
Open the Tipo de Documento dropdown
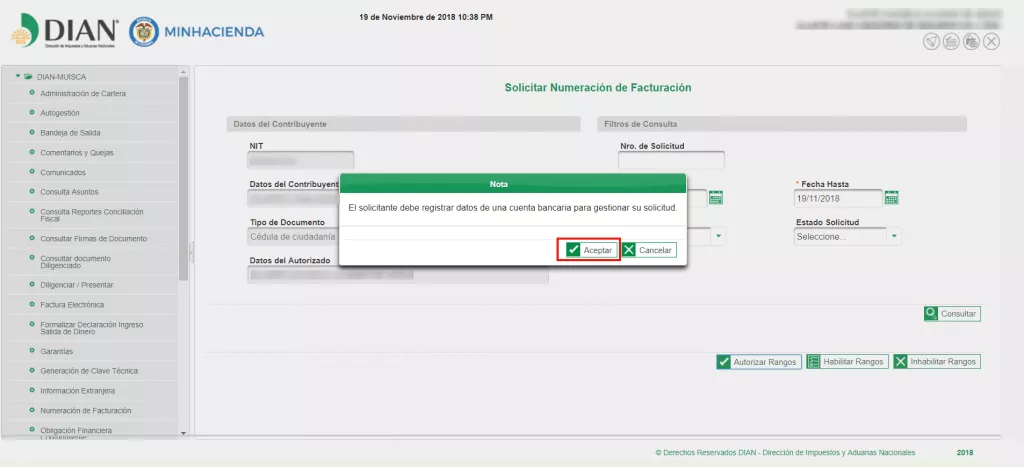[x=717, y=237]
